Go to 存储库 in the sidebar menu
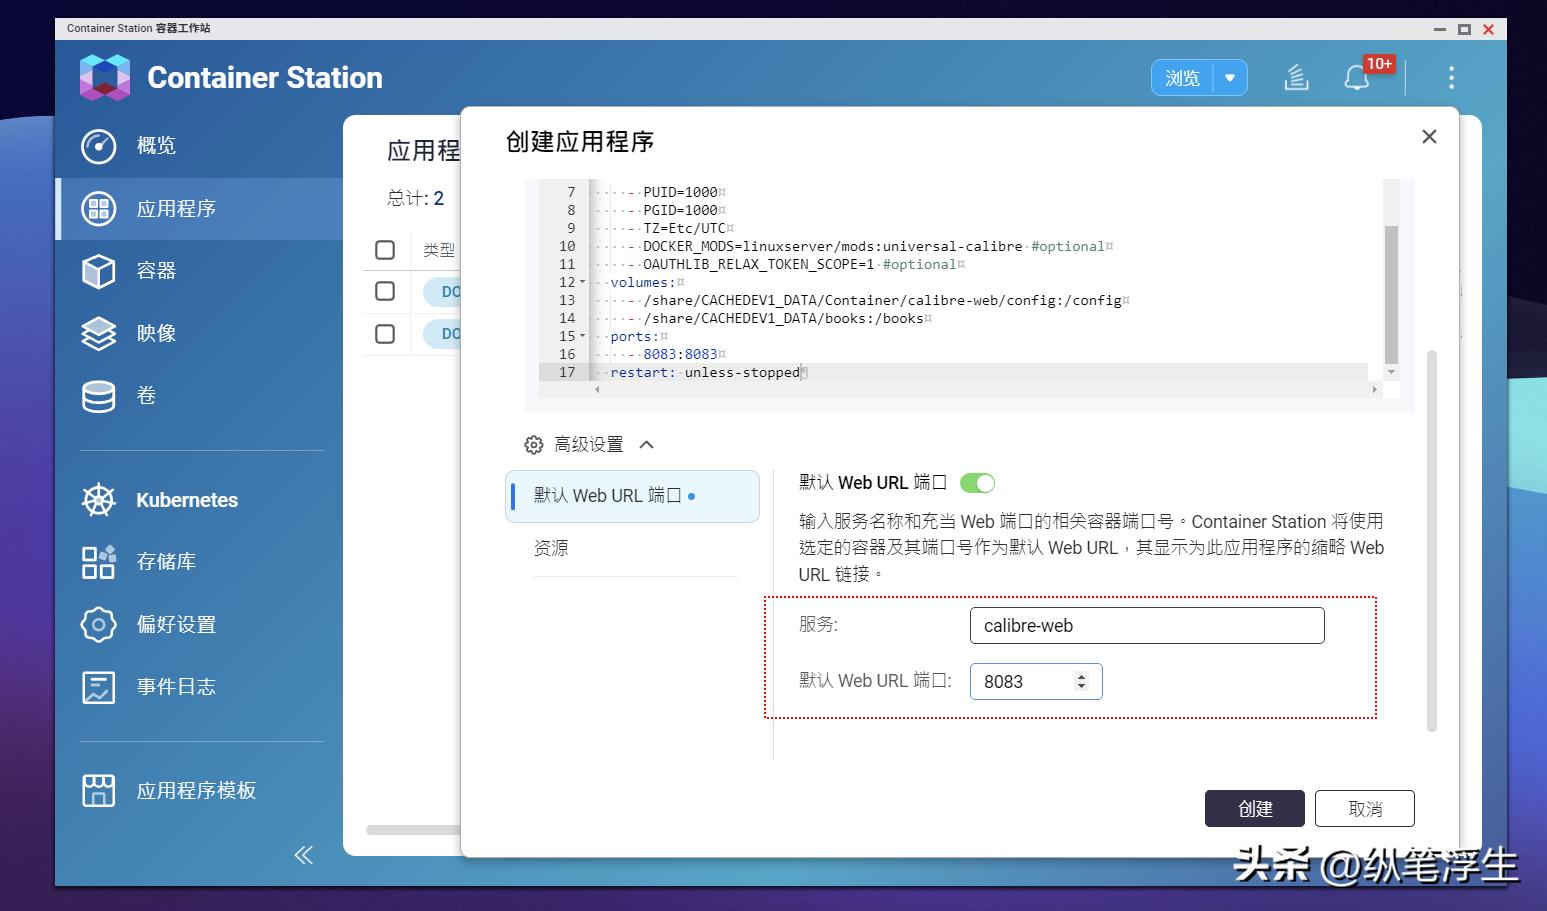Image resolution: width=1547 pixels, height=911 pixels. click(x=166, y=562)
